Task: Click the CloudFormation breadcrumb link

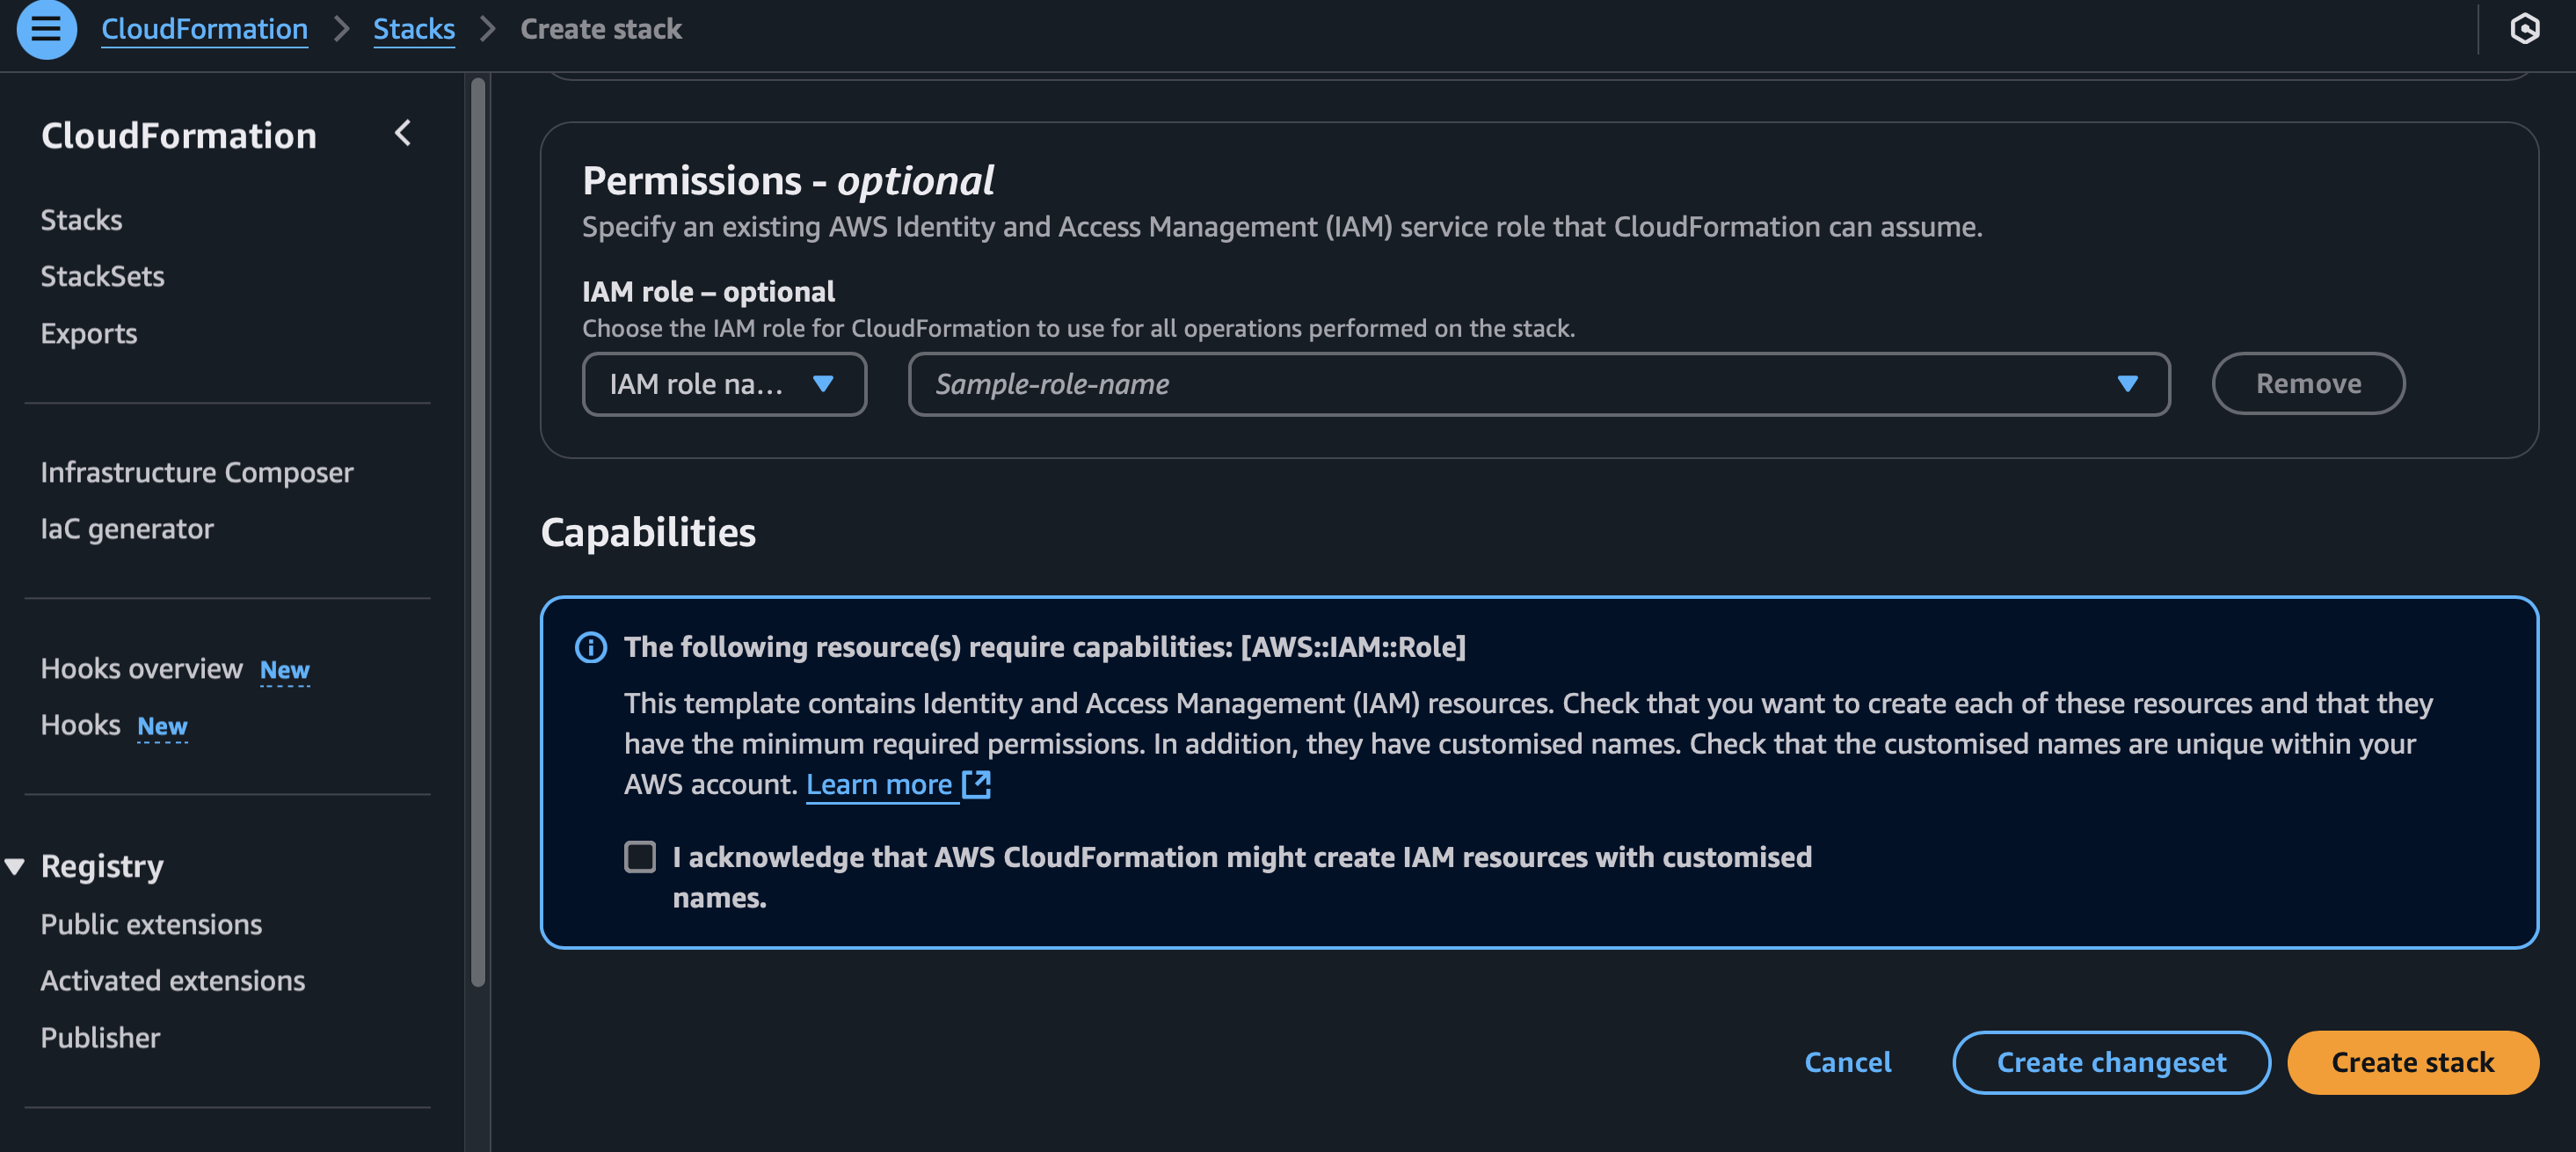Action: pos(204,29)
